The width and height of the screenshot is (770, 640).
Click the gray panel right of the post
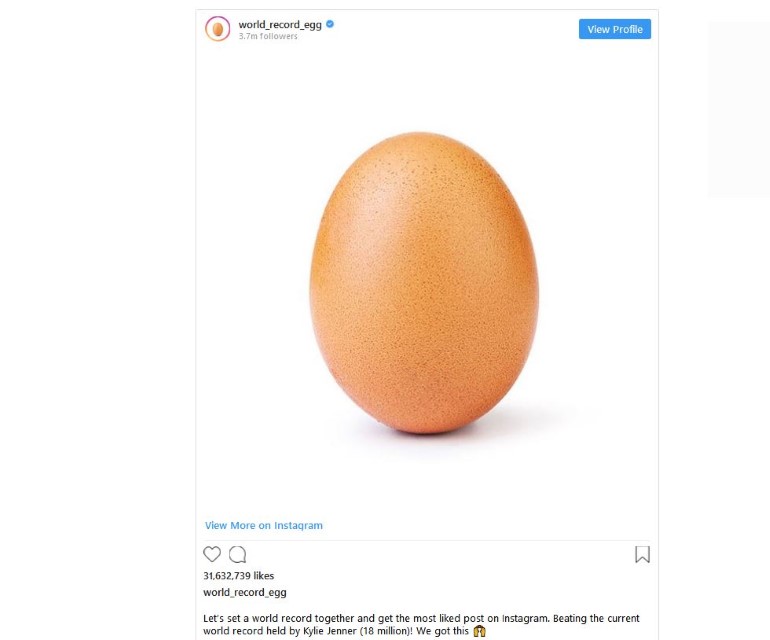738,108
